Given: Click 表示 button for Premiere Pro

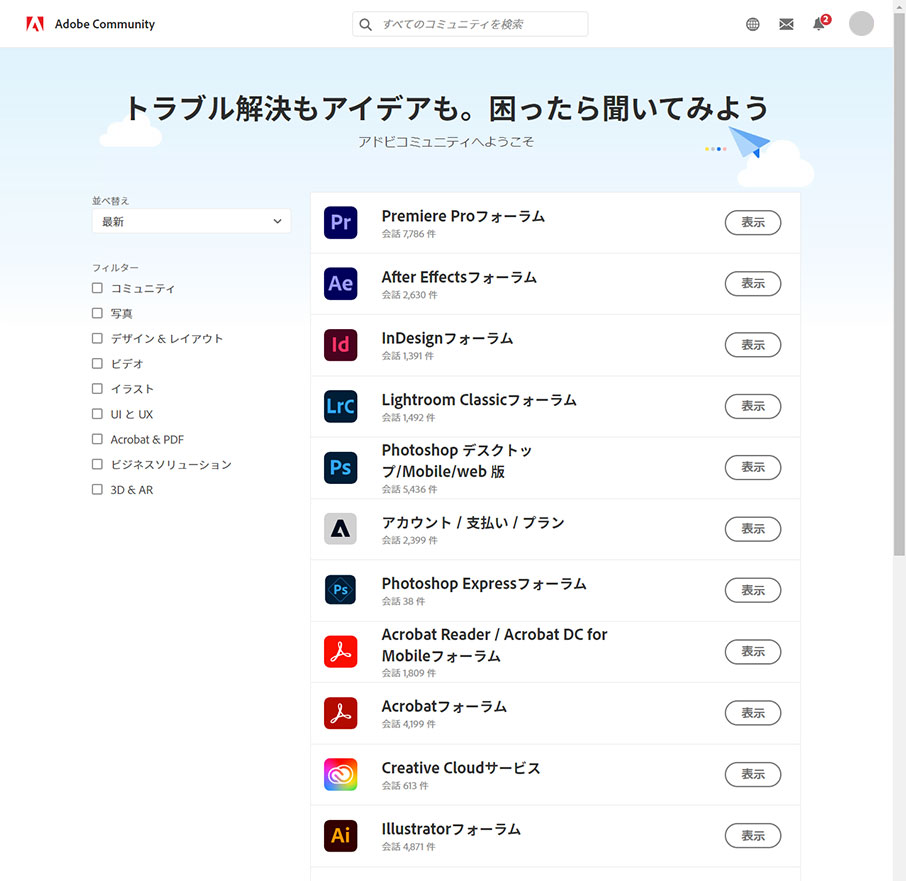Looking at the screenshot, I should pyautogui.click(x=753, y=222).
